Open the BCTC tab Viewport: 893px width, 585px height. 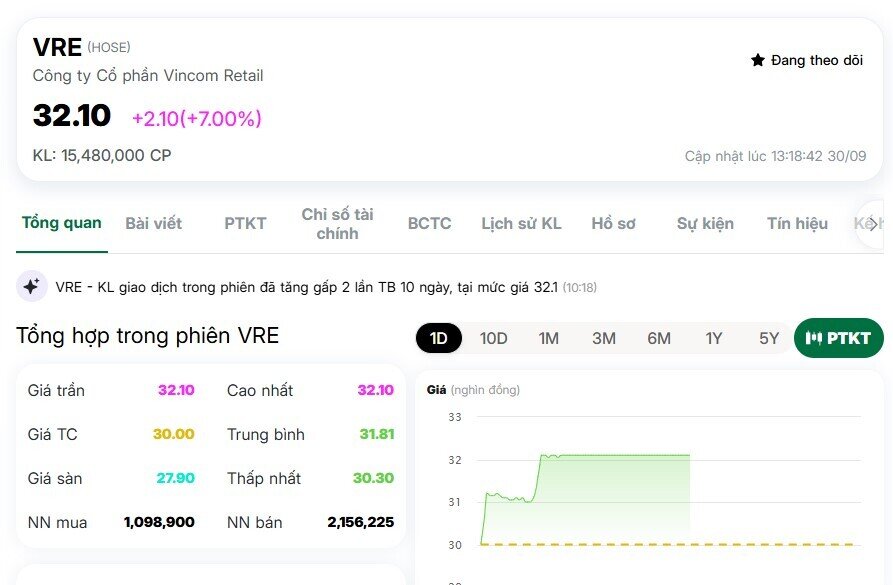[x=428, y=224]
